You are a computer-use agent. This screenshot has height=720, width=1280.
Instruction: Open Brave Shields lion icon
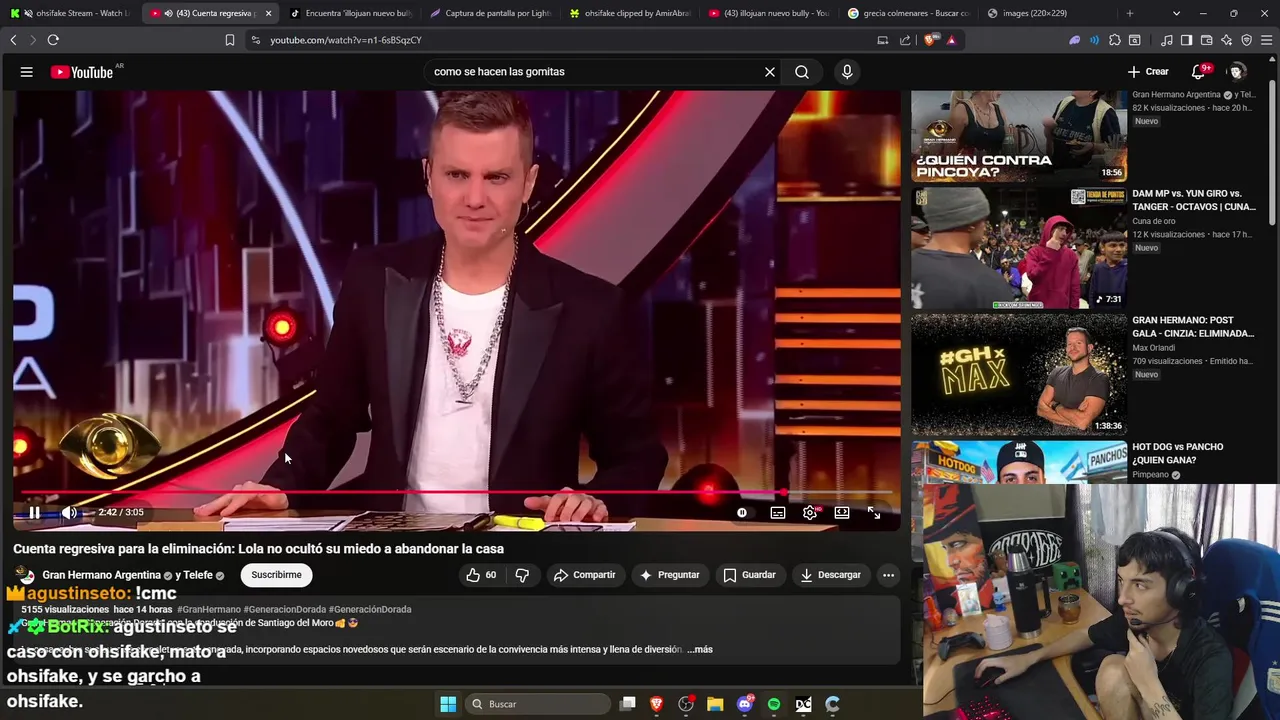930,40
